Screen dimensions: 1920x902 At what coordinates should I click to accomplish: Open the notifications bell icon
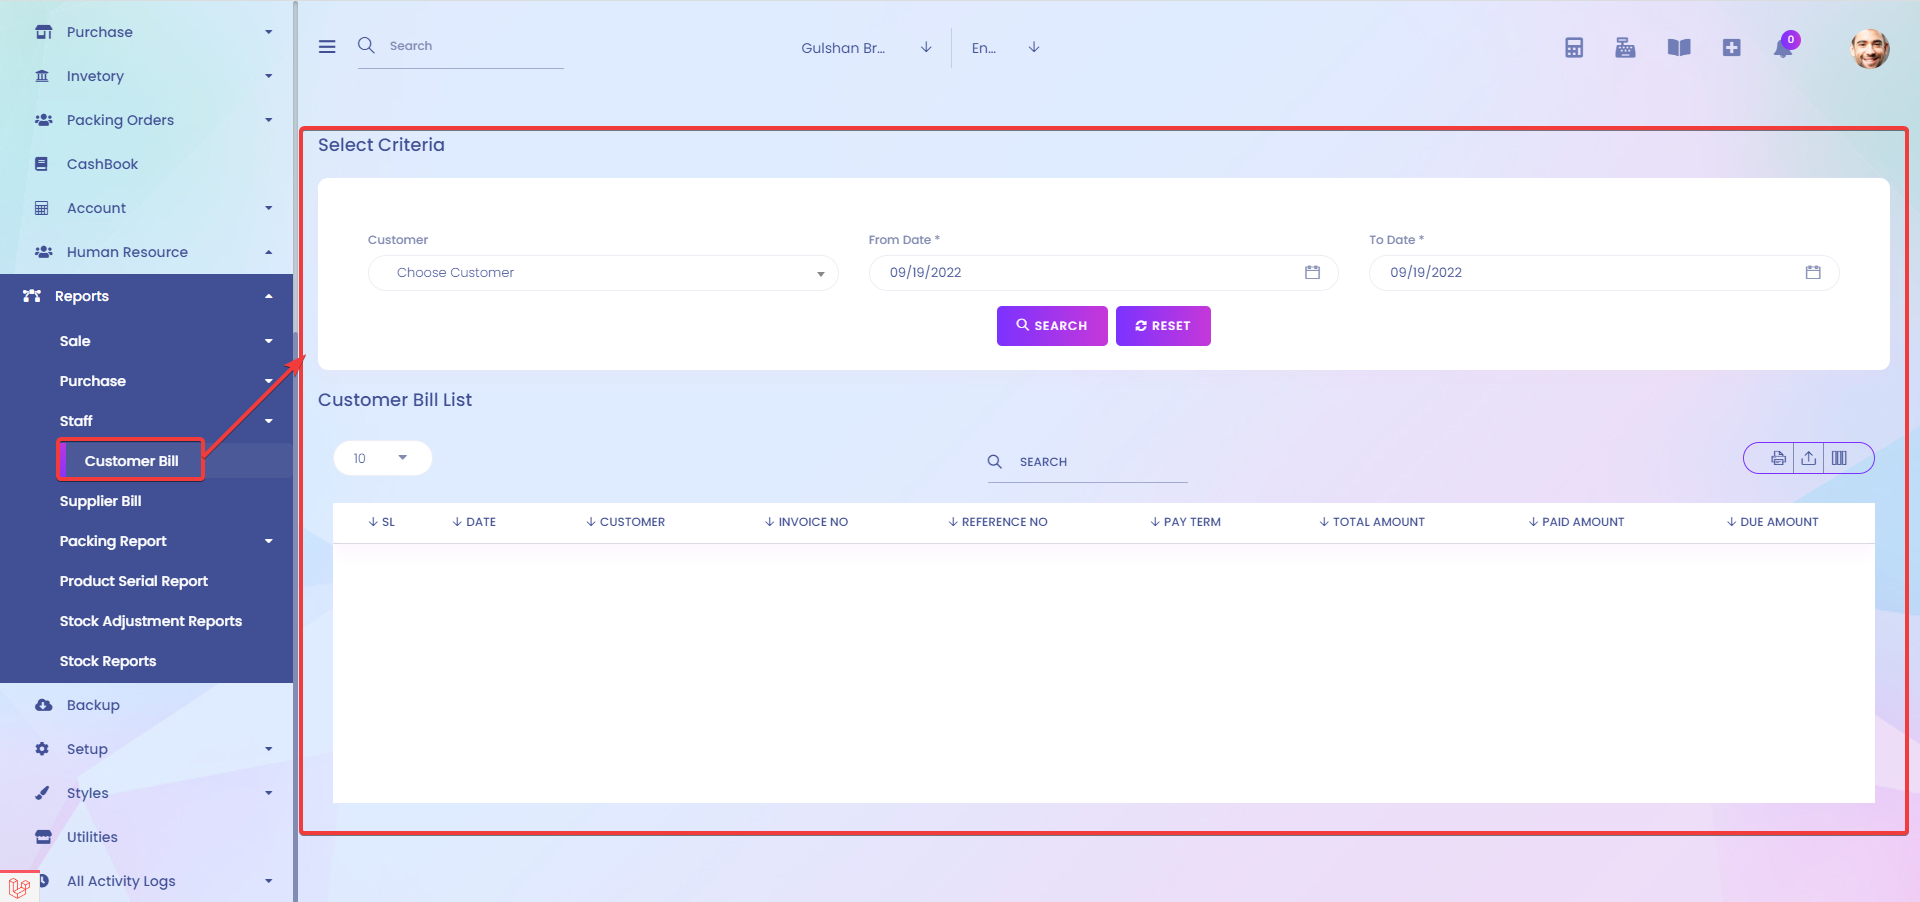(x=1784, y=46)
